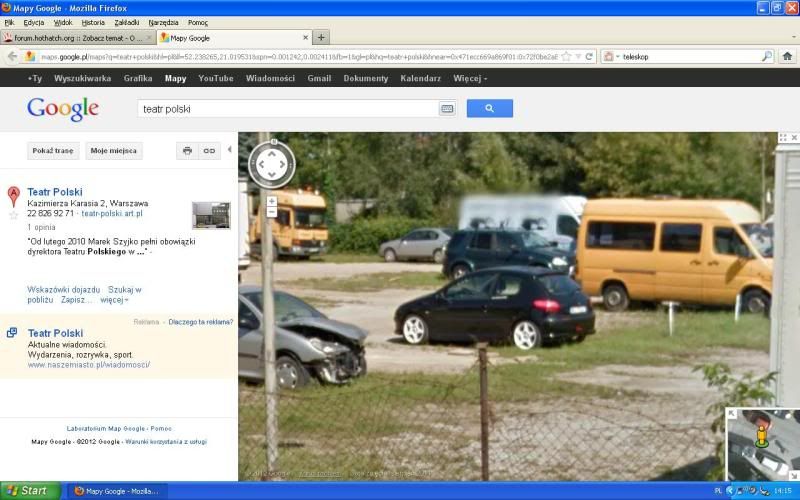Open the 'Więcej' menu in Google bar
Image resolution: width=800 pixels, height=500 pixels.
click(x=469, y=78)
